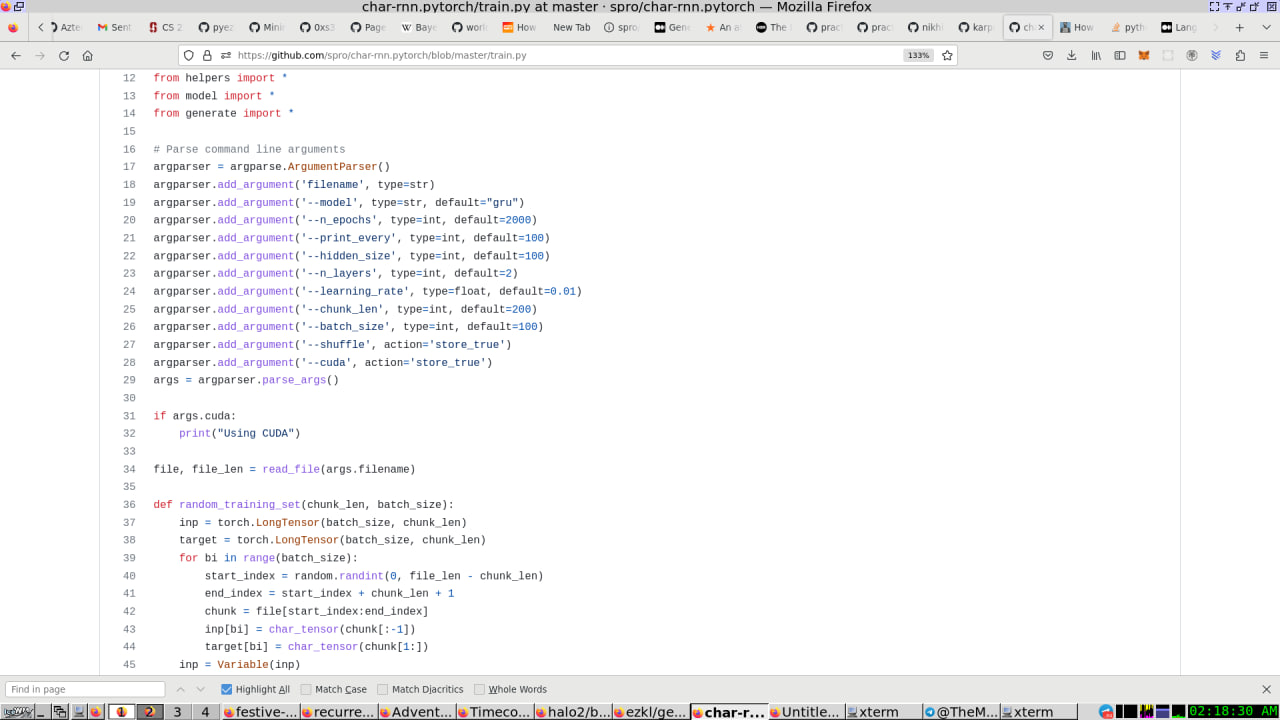The image size is (1280, 720).
Task: Go to previous find match arrow
Action: (x=181, y=689)
